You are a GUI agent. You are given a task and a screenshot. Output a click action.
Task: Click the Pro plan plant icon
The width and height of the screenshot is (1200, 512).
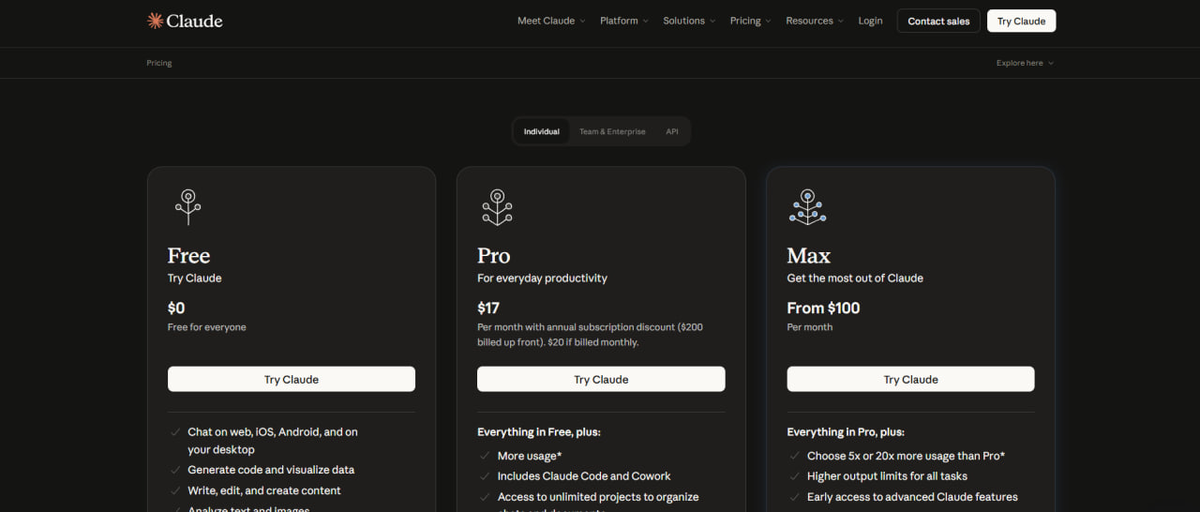coord(497,206)
